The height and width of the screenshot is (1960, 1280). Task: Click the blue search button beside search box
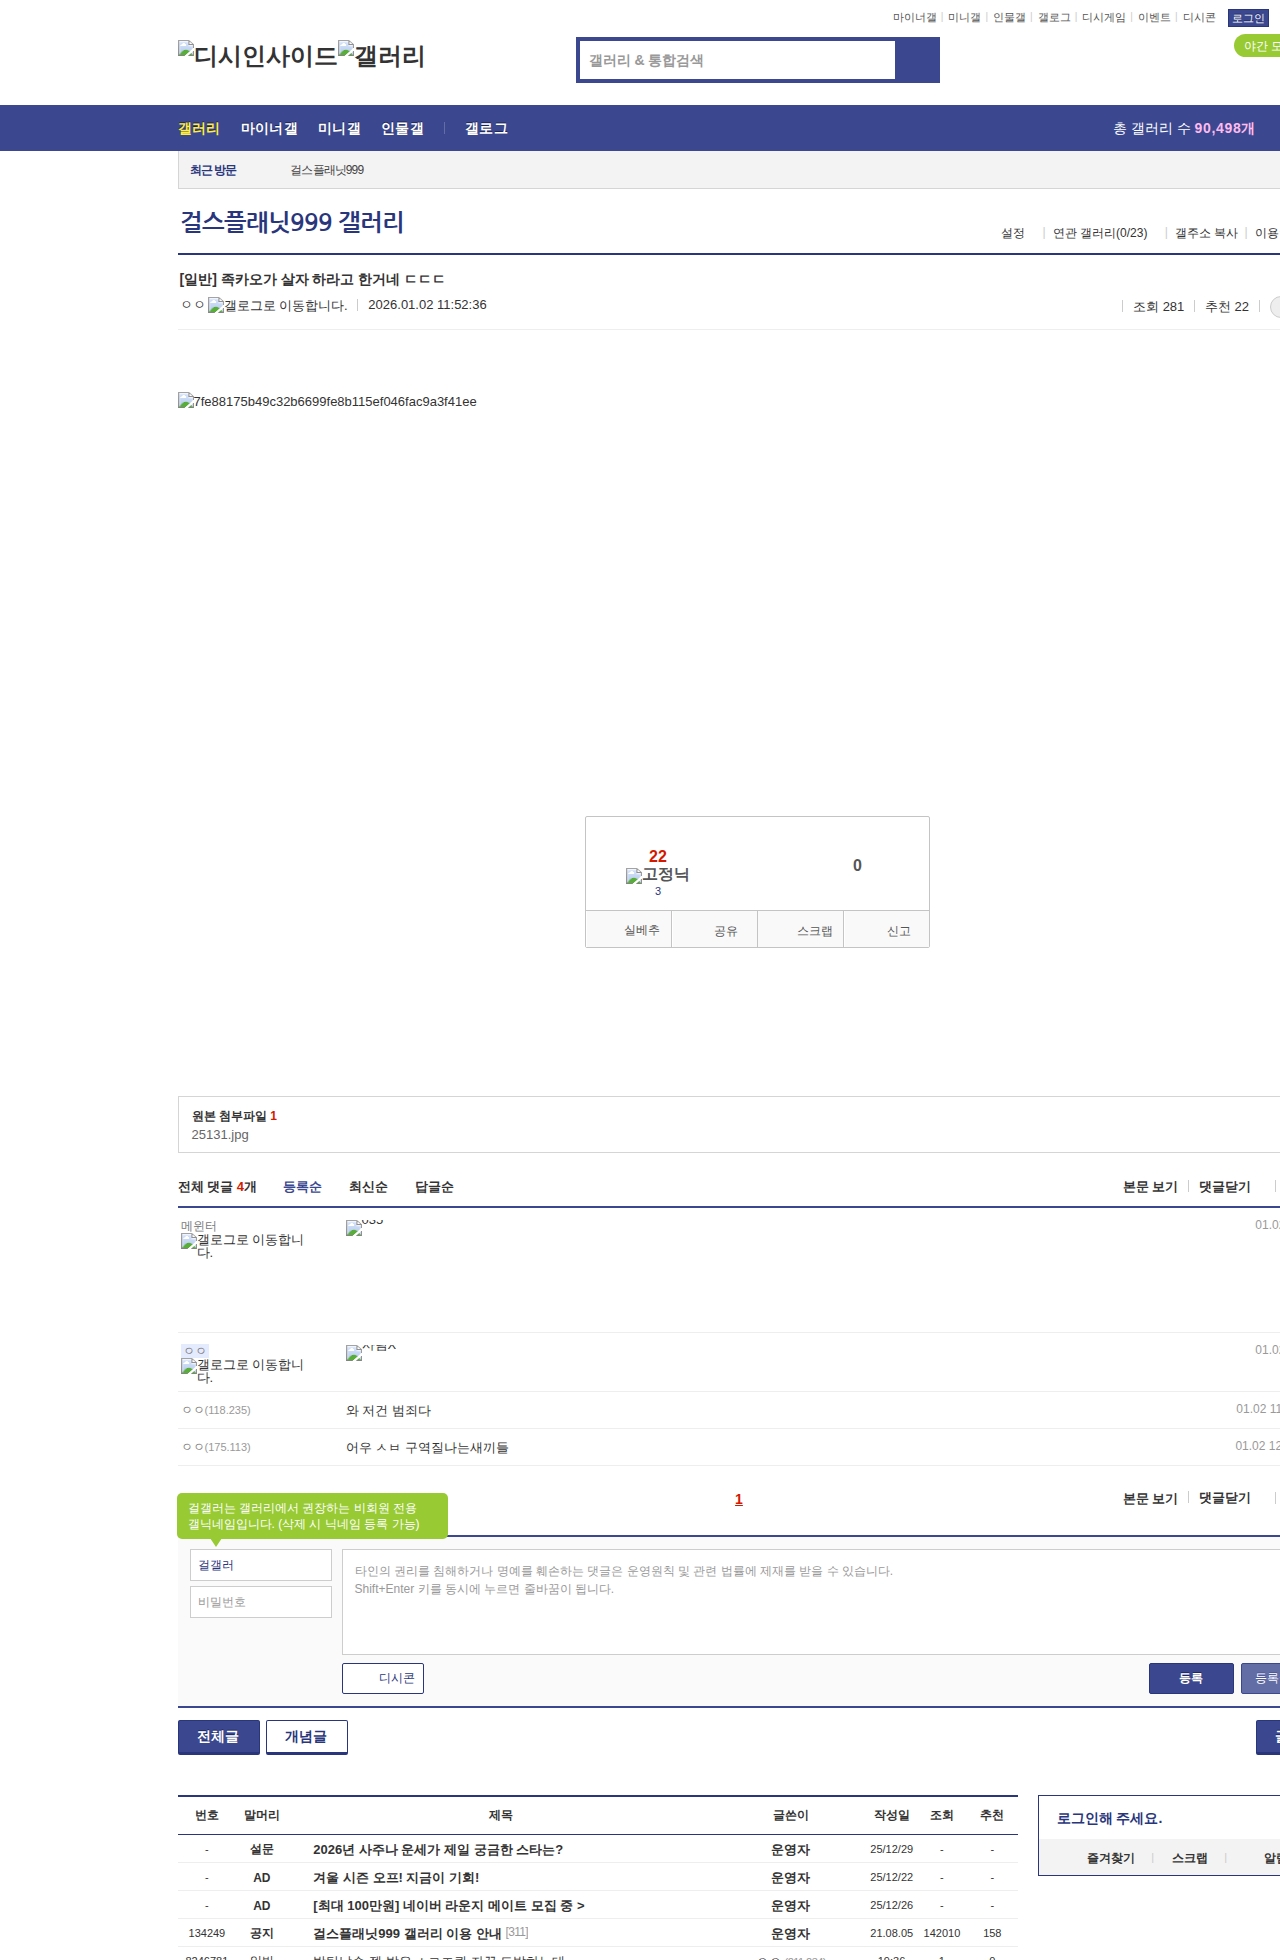tap(917, 60)
